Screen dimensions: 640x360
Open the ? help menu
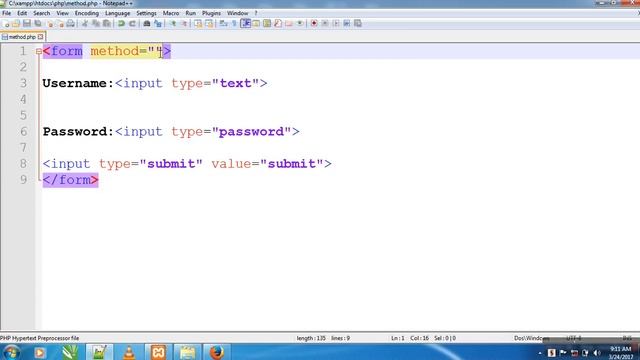(x=256, y=13)
